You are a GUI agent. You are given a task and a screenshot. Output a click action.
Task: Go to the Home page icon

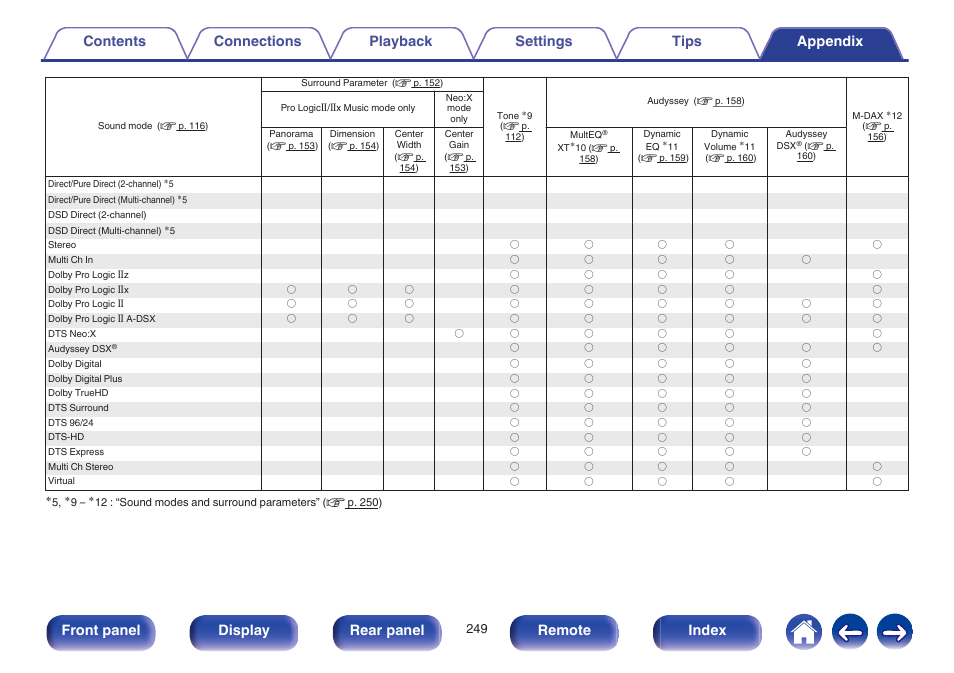tap(803, 632)
